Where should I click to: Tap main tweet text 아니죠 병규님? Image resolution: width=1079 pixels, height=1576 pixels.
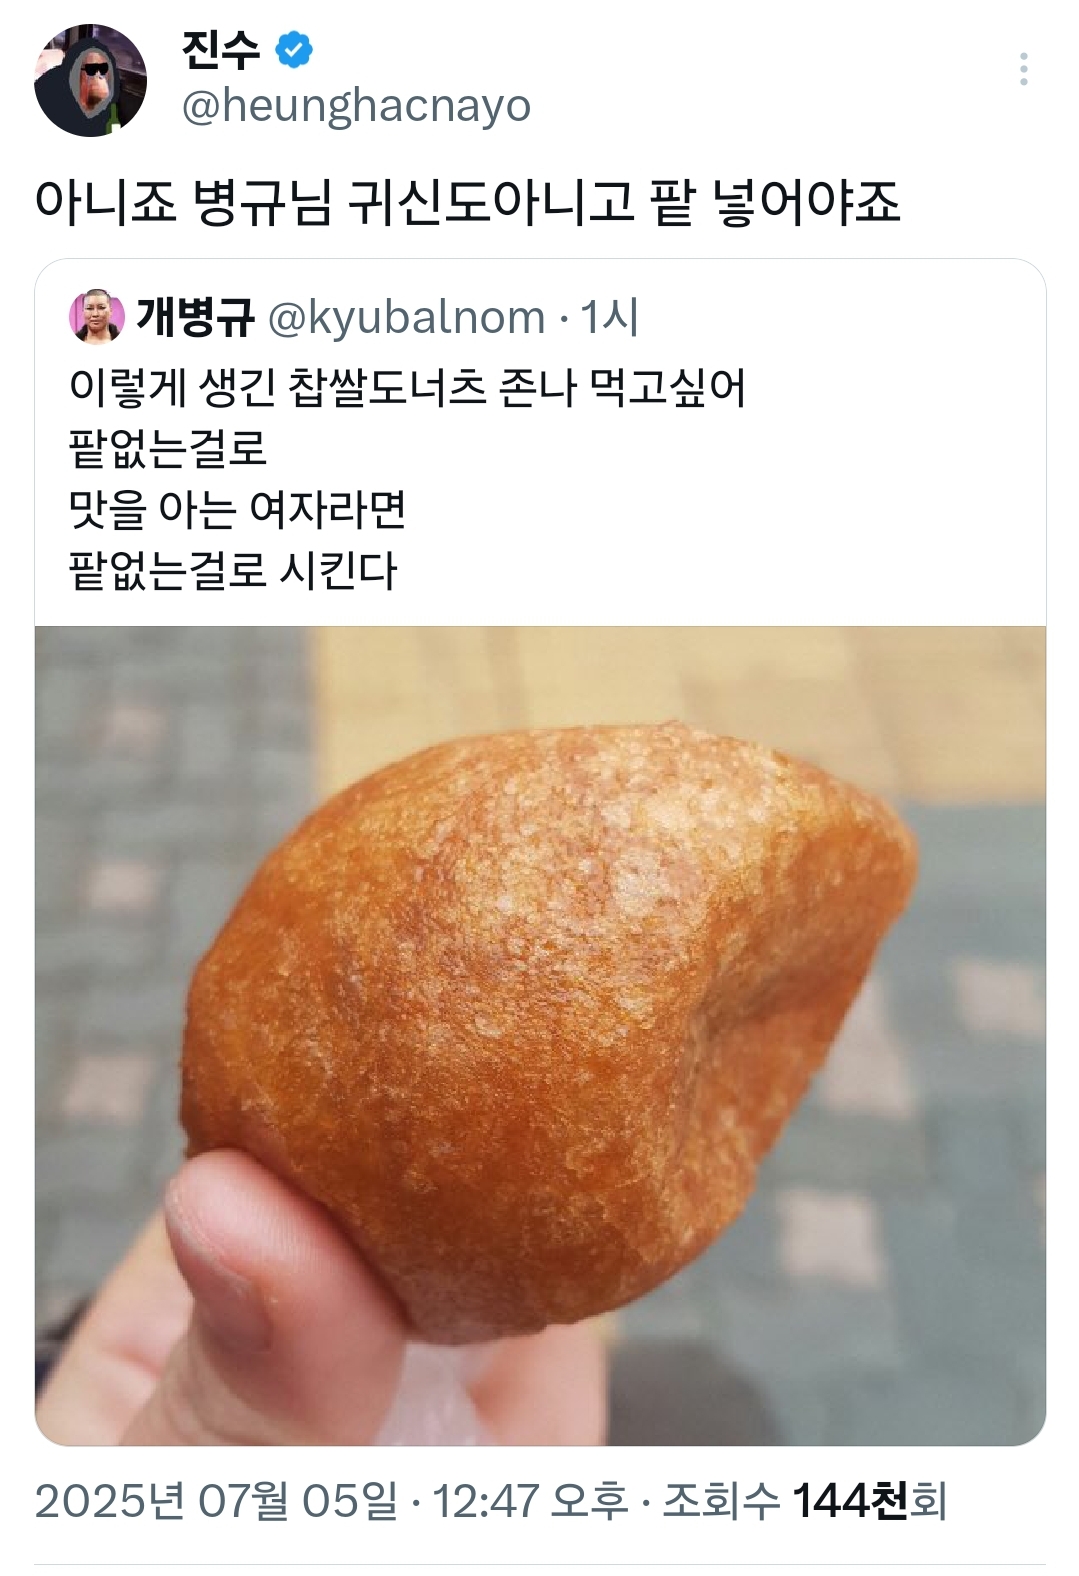183,202
